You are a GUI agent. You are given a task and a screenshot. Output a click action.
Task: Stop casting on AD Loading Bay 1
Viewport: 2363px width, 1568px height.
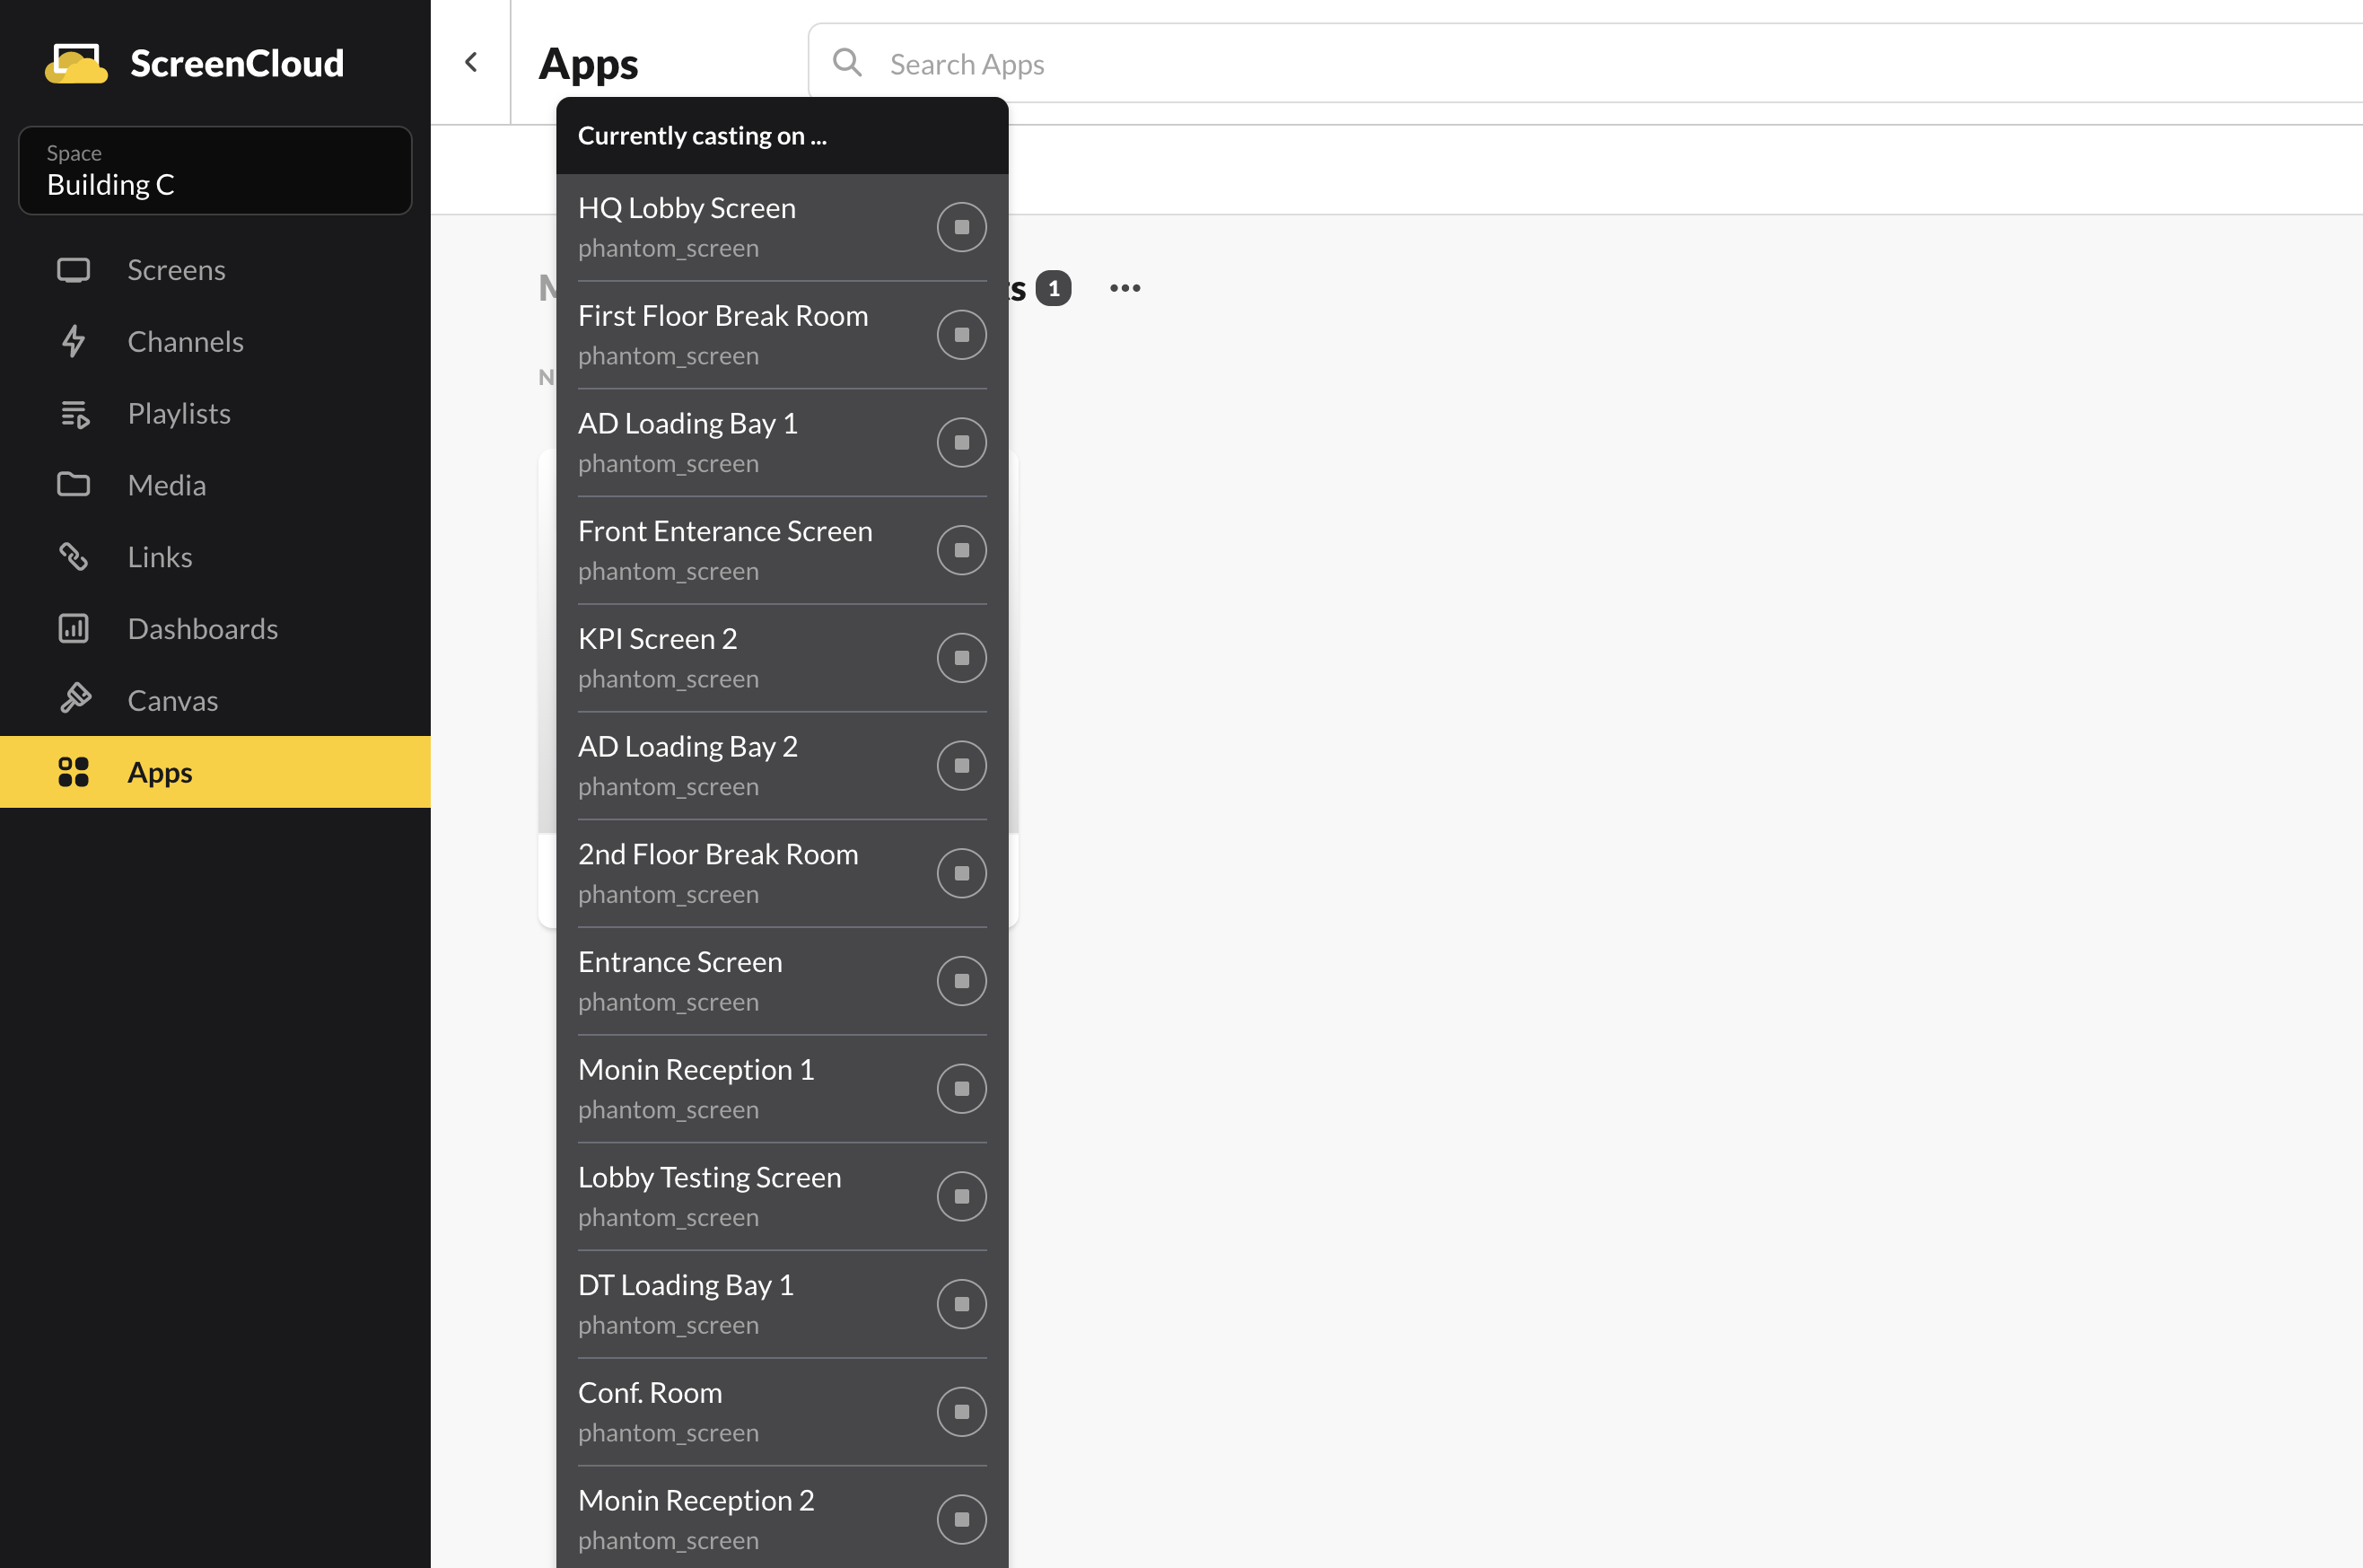[961, 443]
